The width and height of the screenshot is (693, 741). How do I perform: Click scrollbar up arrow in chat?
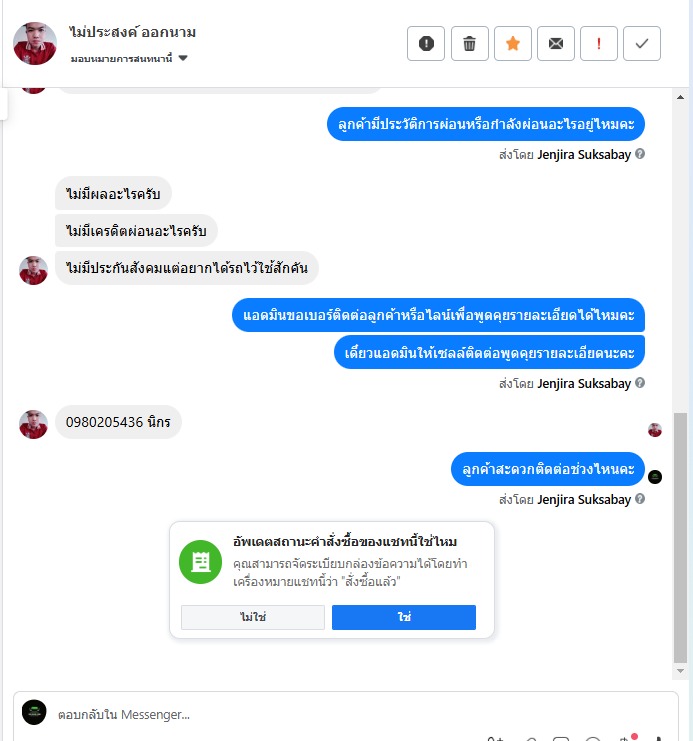(x=680, y=97)
